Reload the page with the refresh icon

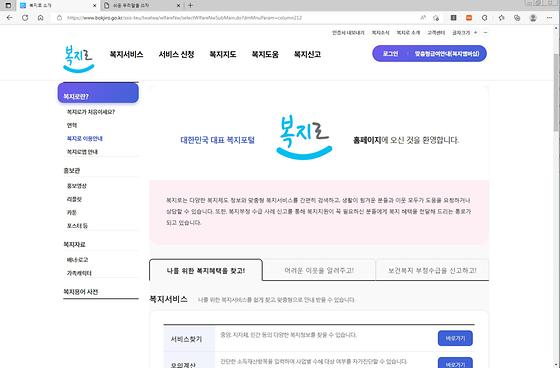25,18
